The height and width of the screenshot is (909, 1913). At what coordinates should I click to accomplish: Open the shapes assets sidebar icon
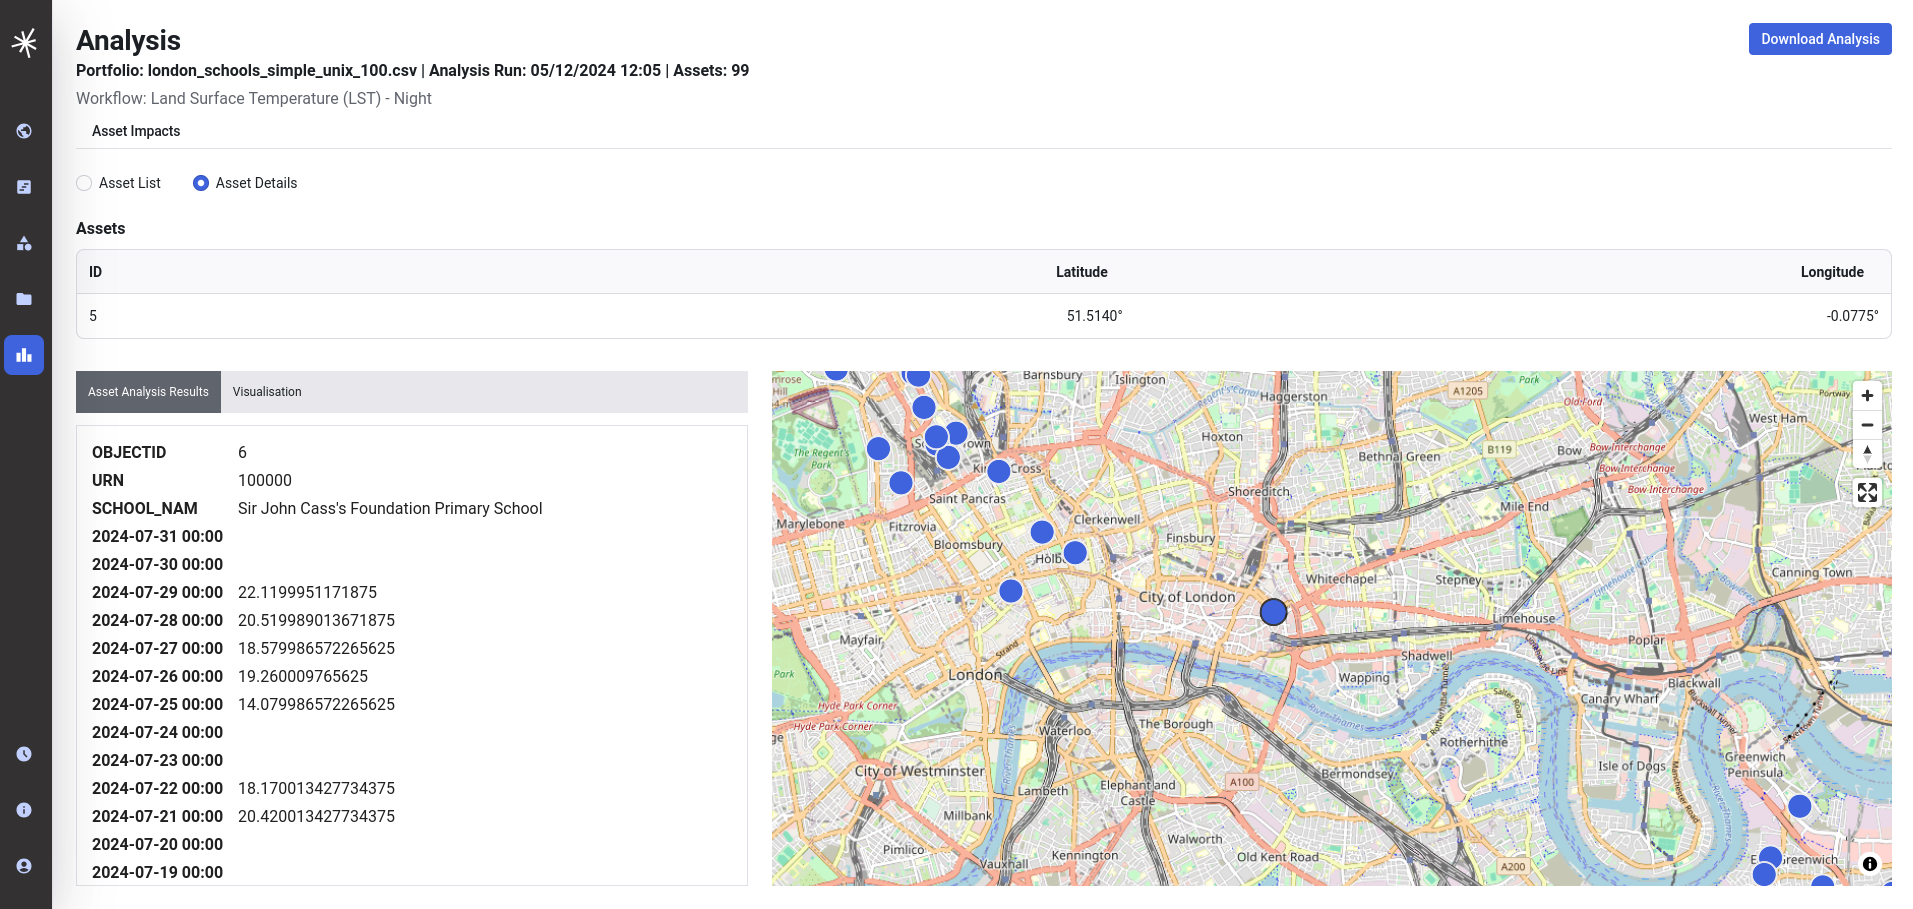(24, 243)
